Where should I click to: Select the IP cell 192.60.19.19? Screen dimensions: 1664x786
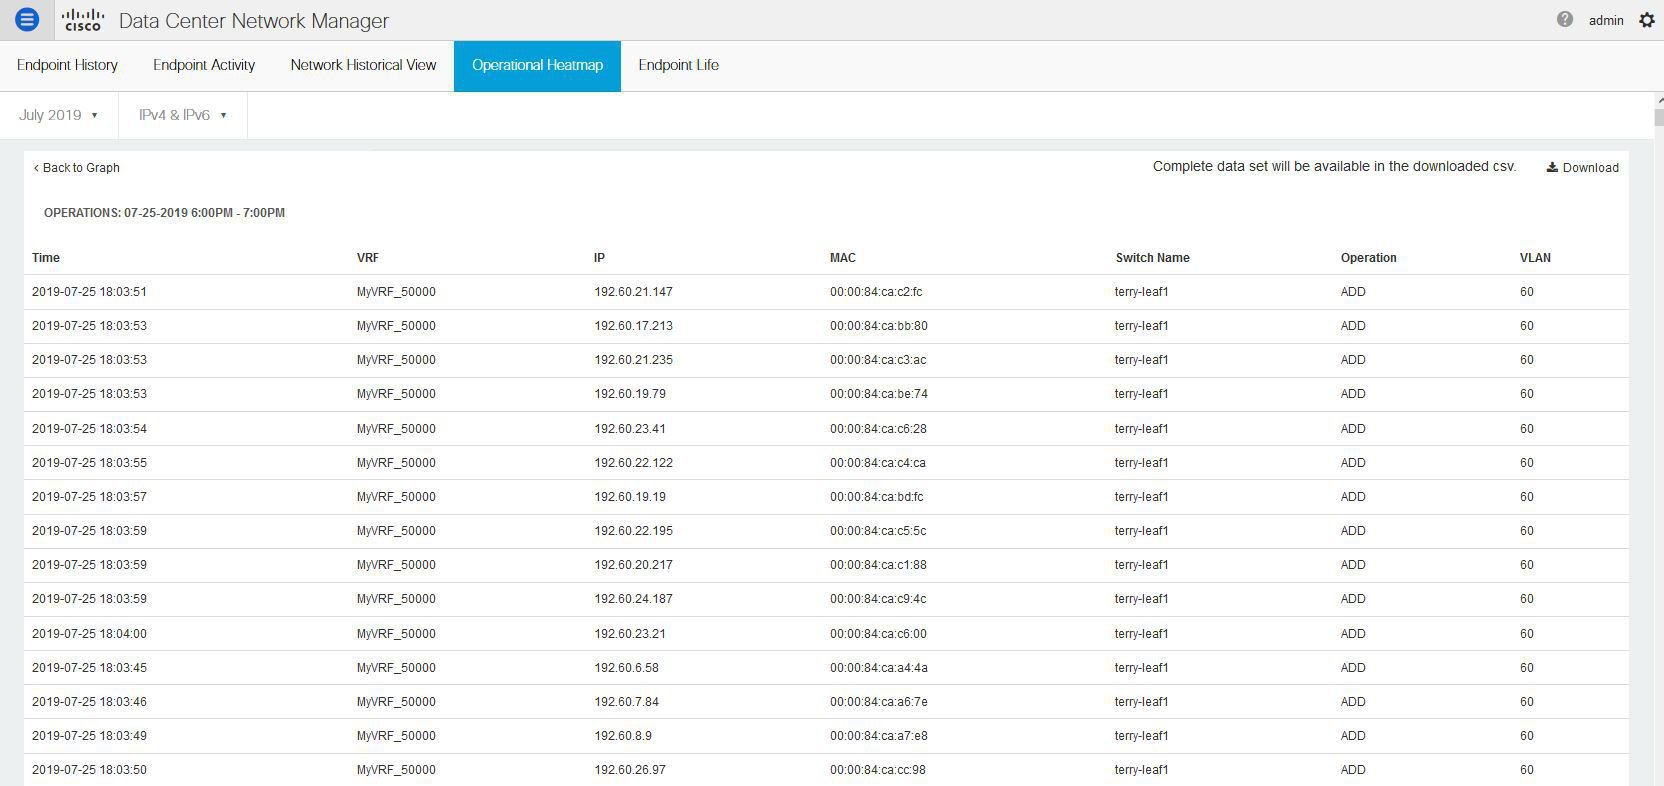(630, 497)
